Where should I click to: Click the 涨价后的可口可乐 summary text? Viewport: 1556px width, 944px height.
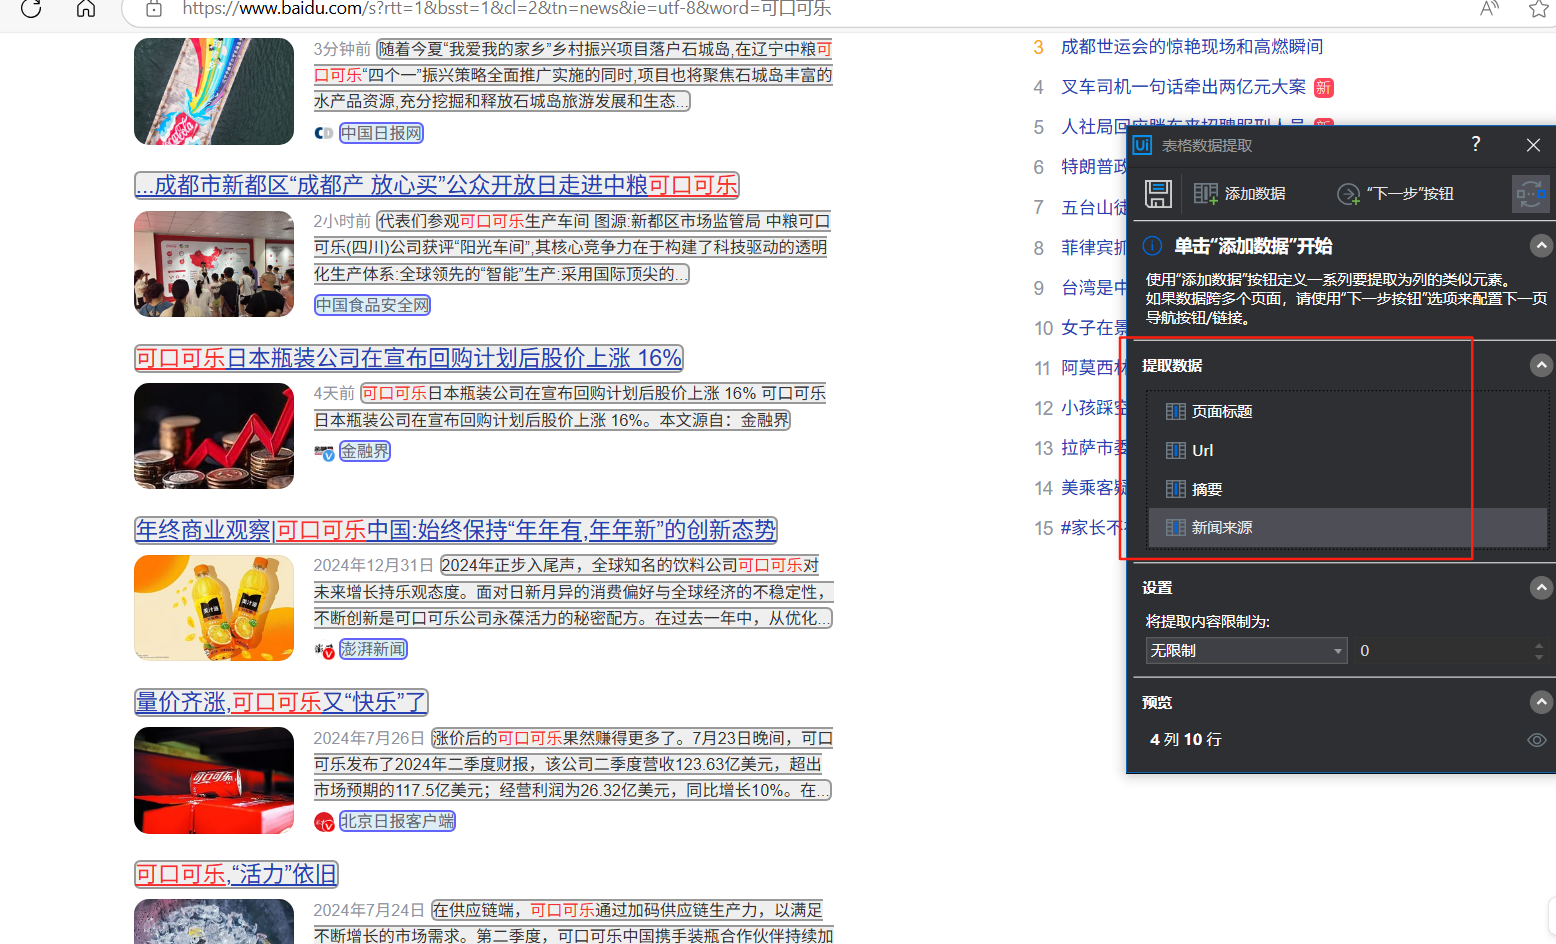[x=573, y=764]
